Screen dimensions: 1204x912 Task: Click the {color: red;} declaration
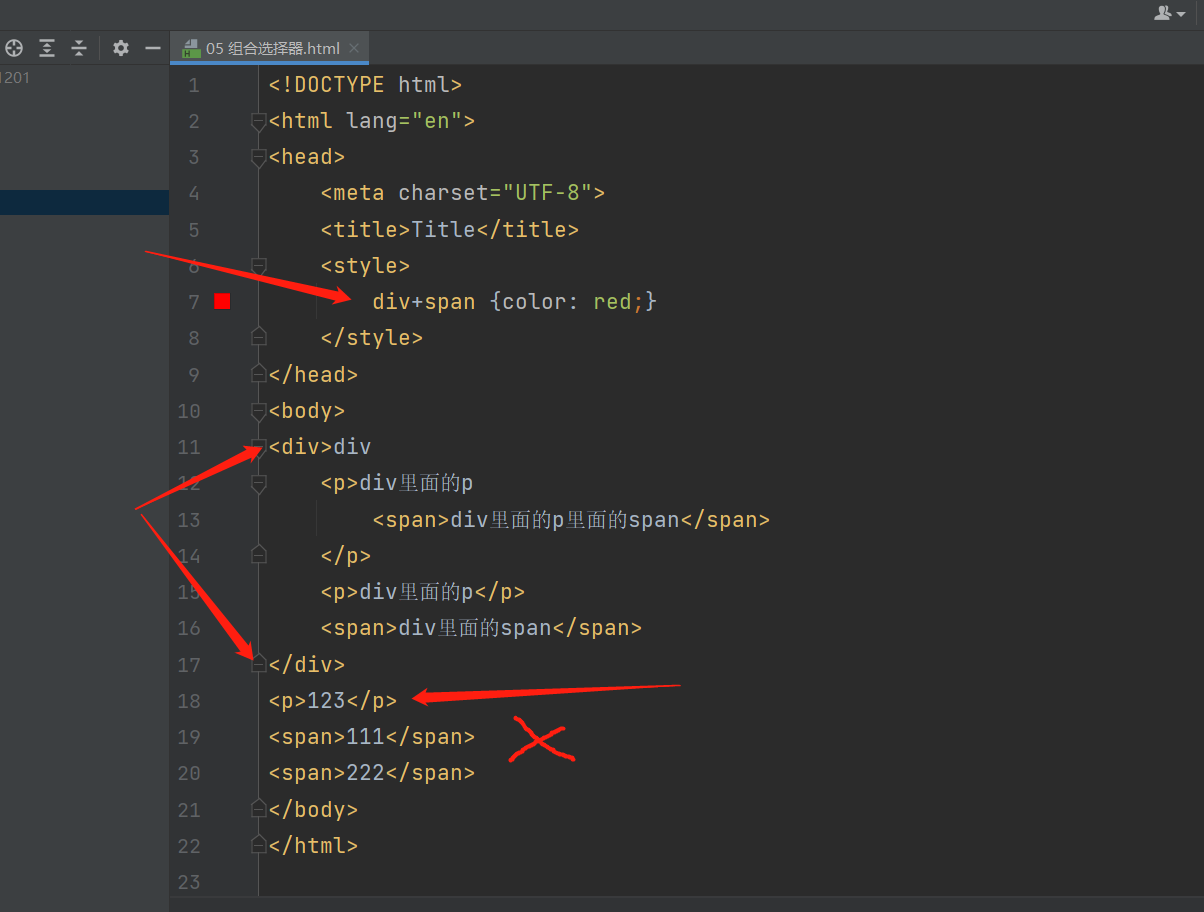(x=574, y=301)
